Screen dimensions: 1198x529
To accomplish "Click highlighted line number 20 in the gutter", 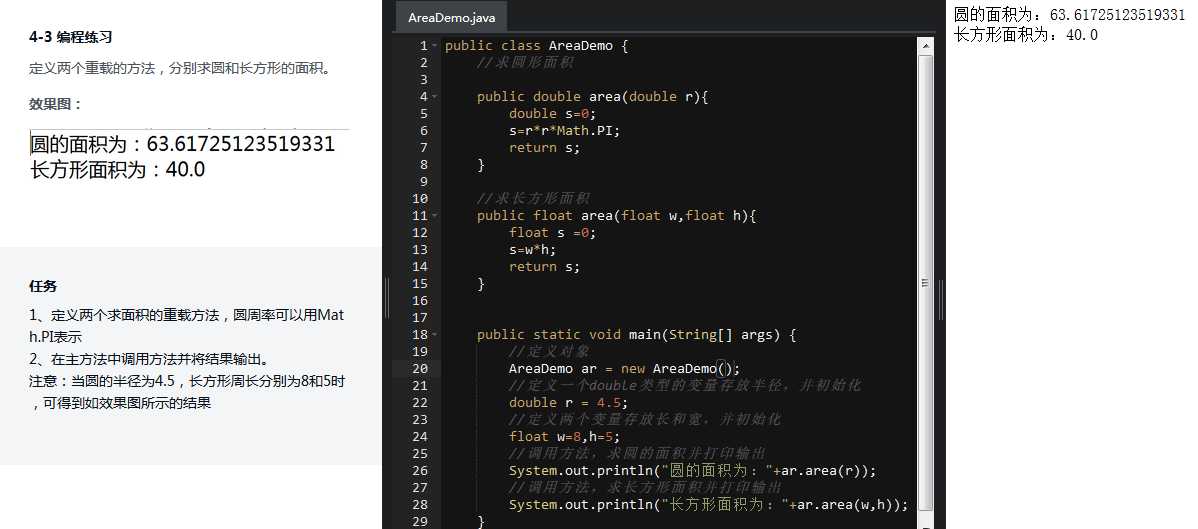I will pyautogui.click(x=419, y=368).
